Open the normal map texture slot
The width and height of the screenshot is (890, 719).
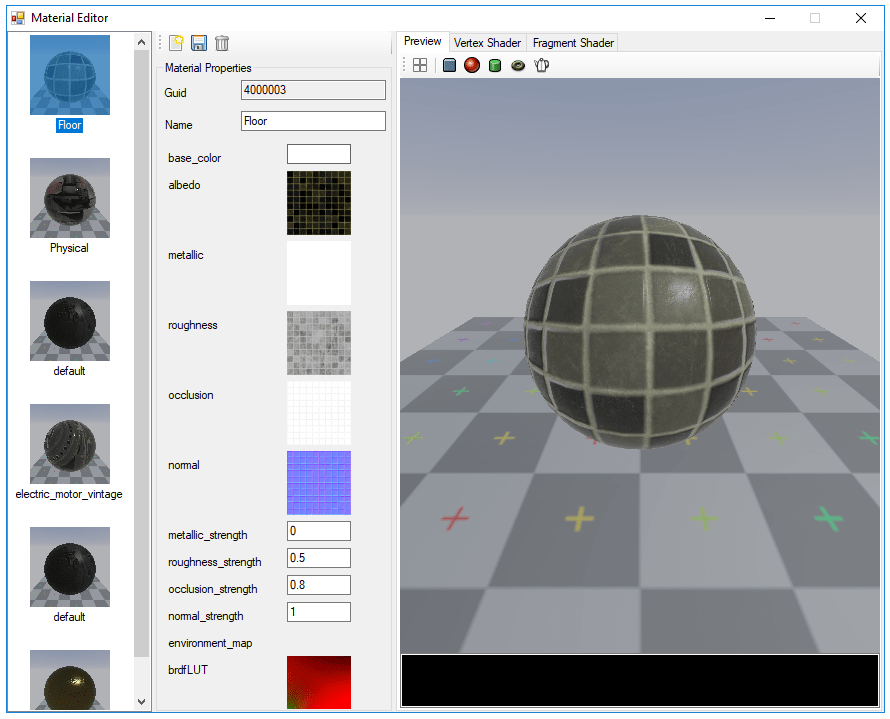pos(318,483)
